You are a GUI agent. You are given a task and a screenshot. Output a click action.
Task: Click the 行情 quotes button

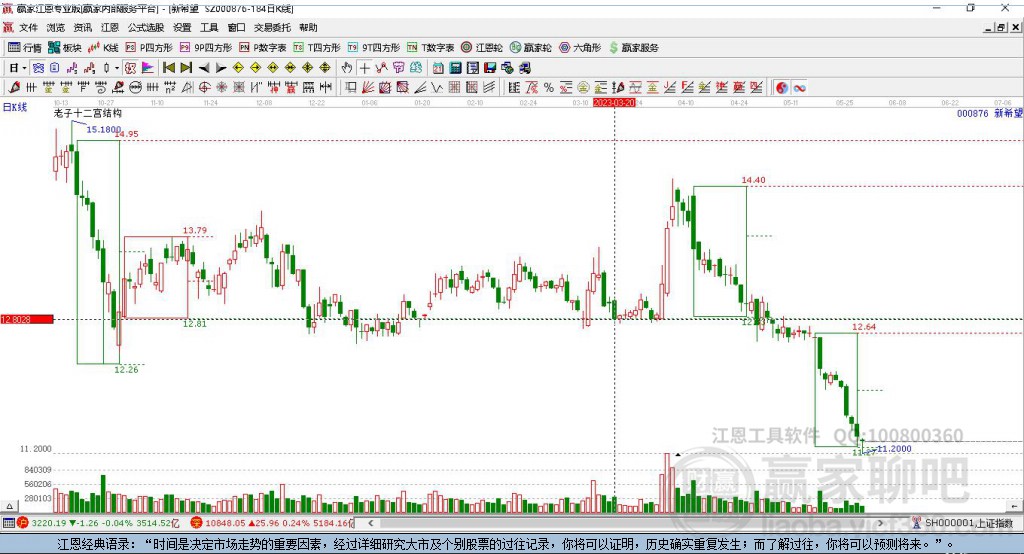coord(25,48)
